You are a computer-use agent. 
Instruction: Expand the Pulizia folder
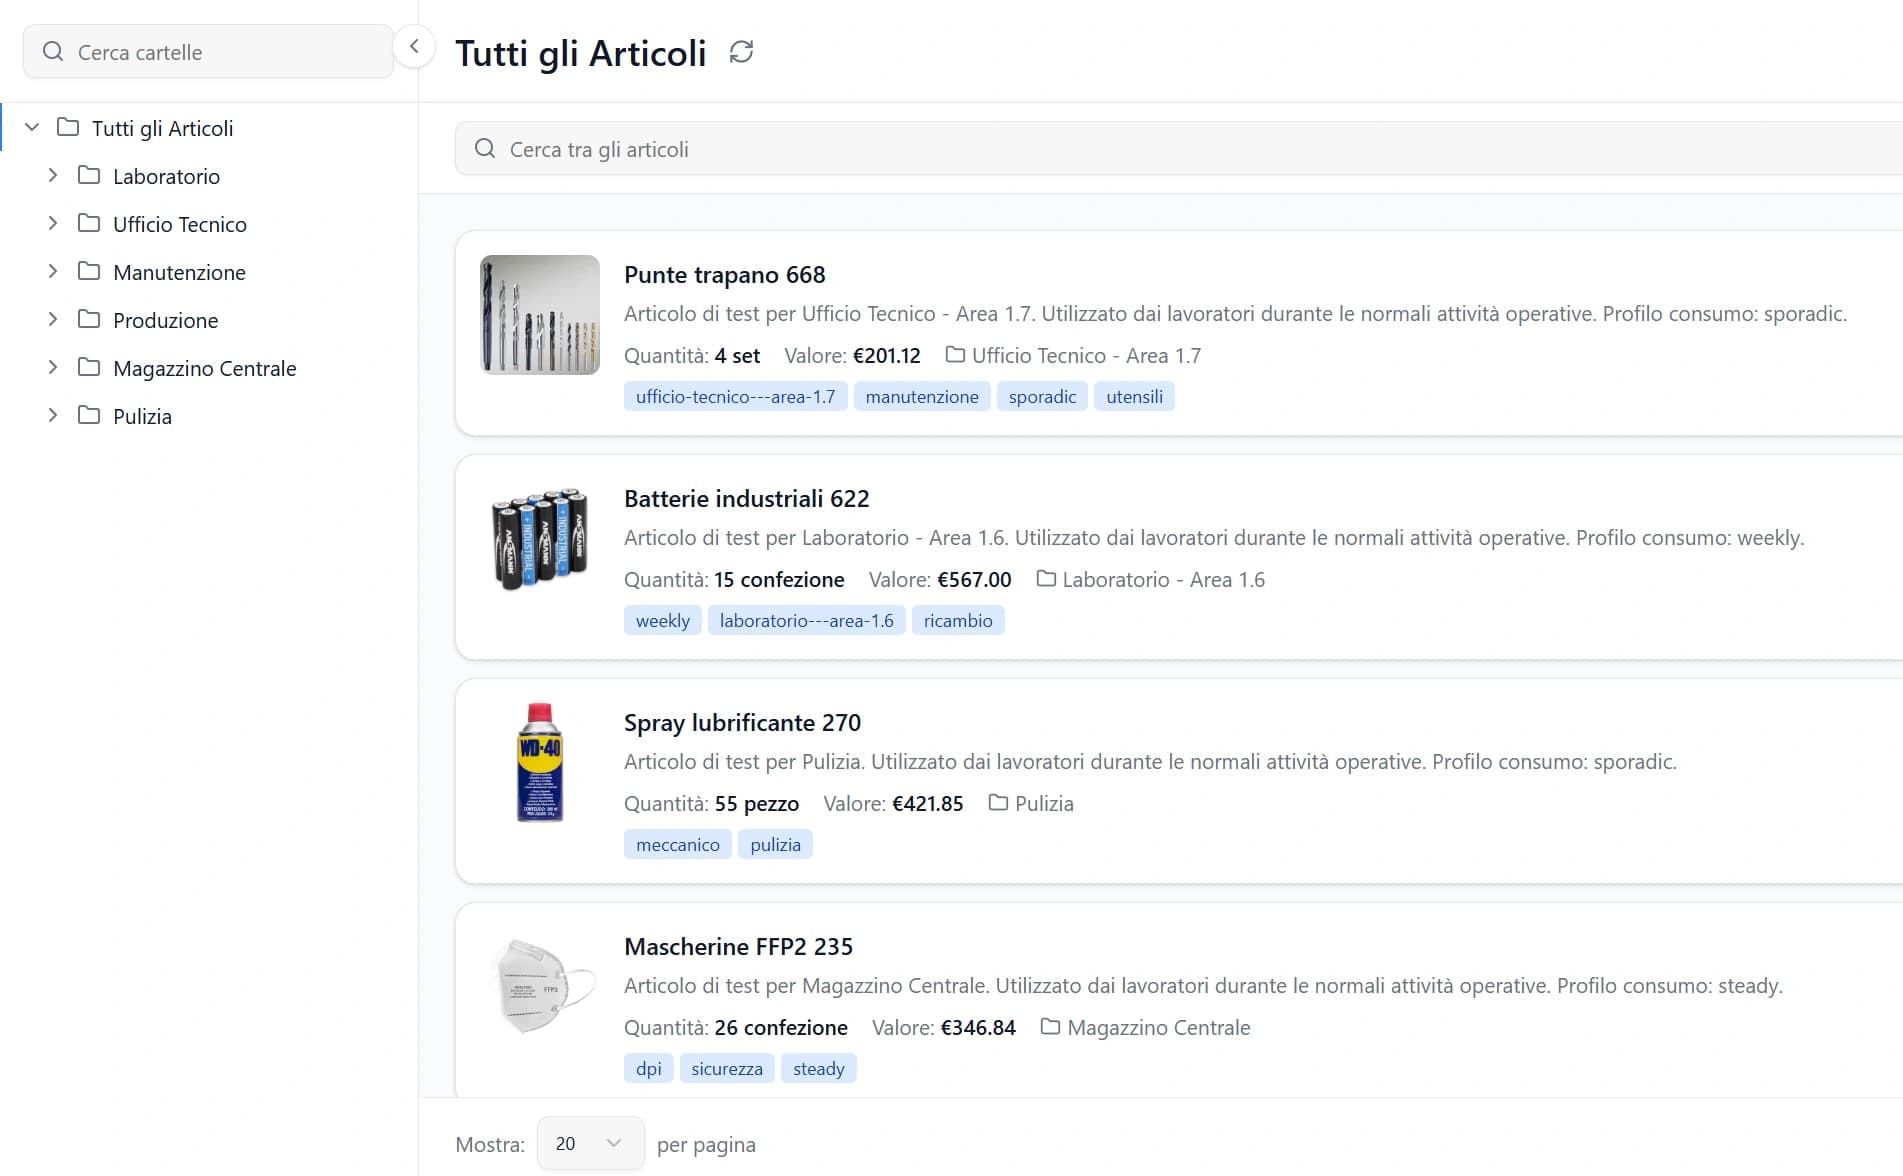(x=53, y=415)
